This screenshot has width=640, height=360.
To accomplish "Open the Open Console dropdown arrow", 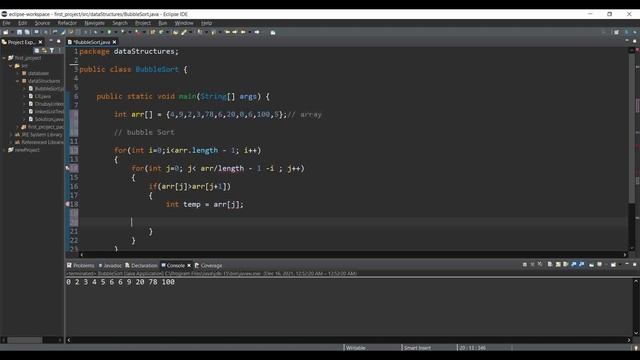I will tap(620, 264).
